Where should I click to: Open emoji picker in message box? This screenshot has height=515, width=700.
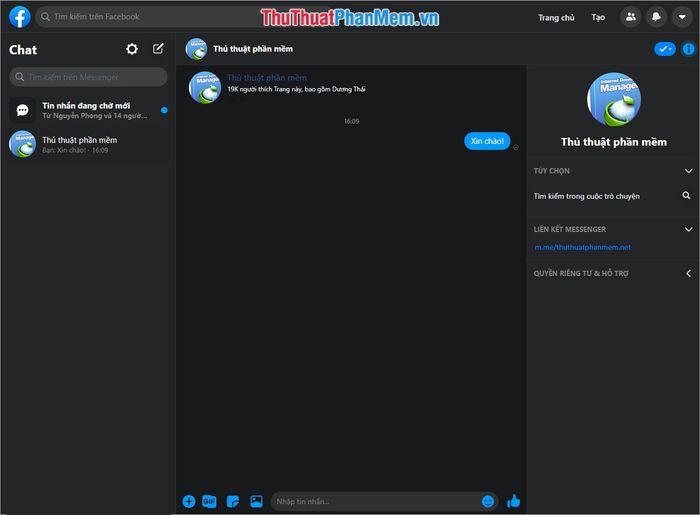[x=488, y=501]
